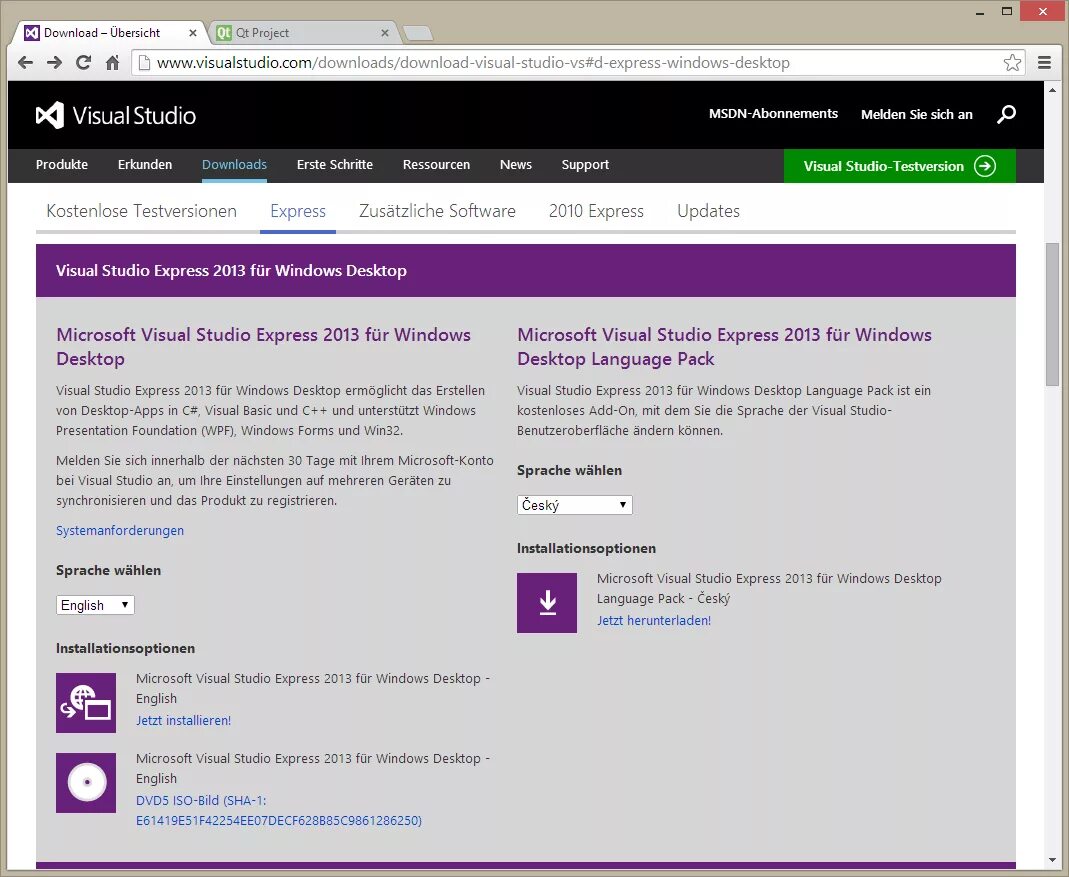Screen dimensions: 1069x877
Task: Click Jetzt installieren! link
Action: 183,720
